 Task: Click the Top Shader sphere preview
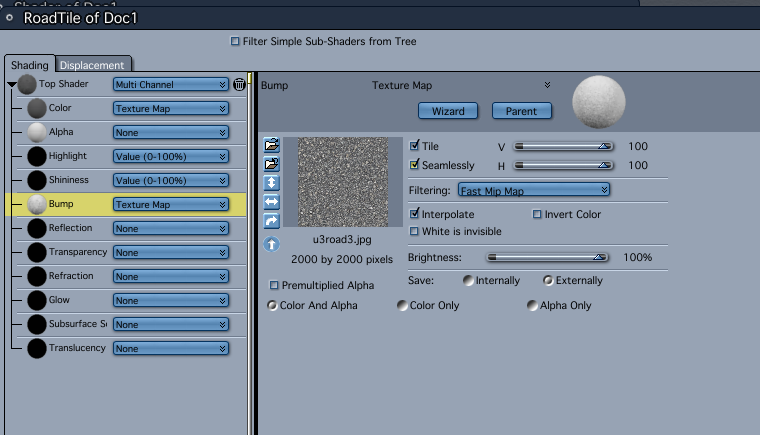[x=27, y=84]
